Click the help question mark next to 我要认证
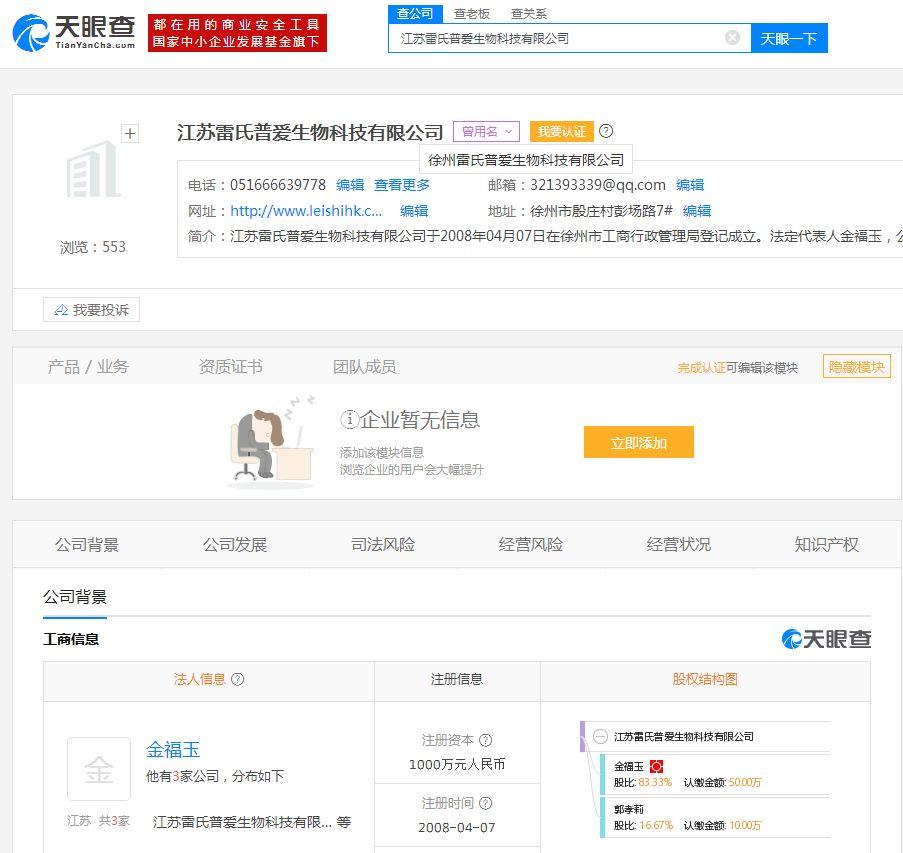This screenshot has height=853, width=903. click(x=606, y=131)
